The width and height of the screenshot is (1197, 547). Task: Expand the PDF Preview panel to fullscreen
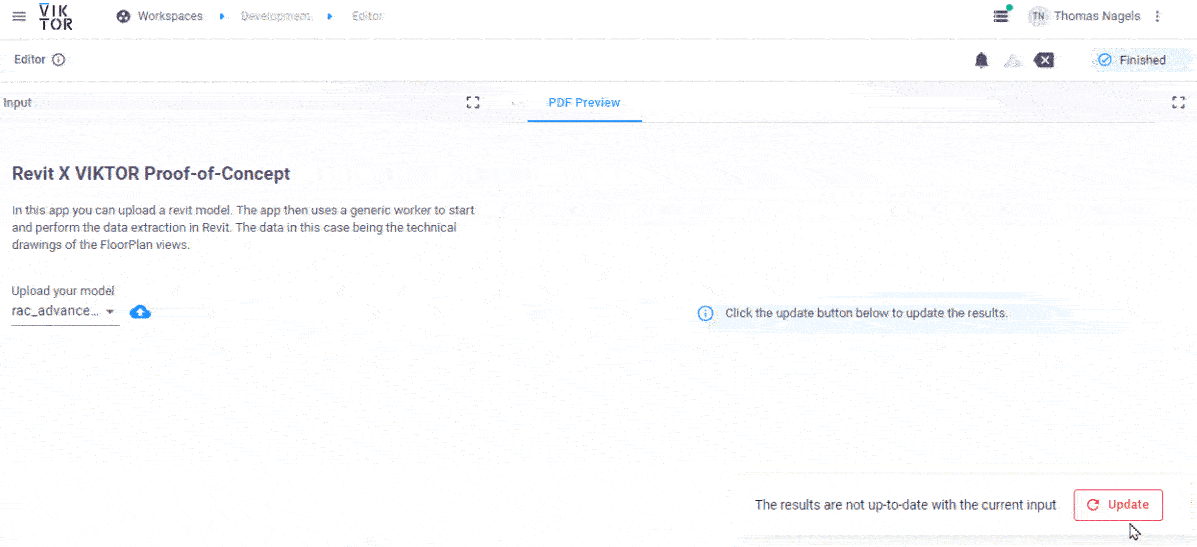[1179, 102]
